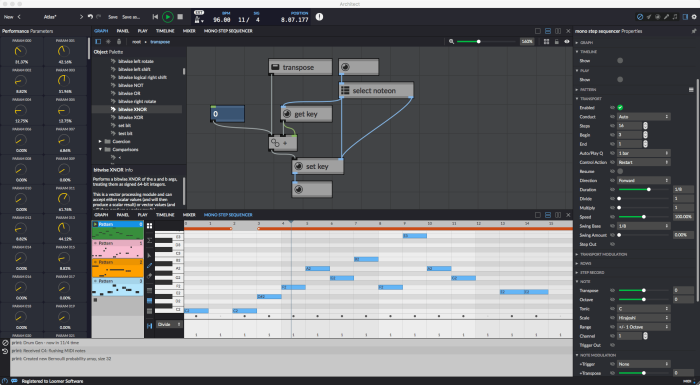
Task: Select the orange Pattern 2 in the pattern list
Action: point(118,268)
